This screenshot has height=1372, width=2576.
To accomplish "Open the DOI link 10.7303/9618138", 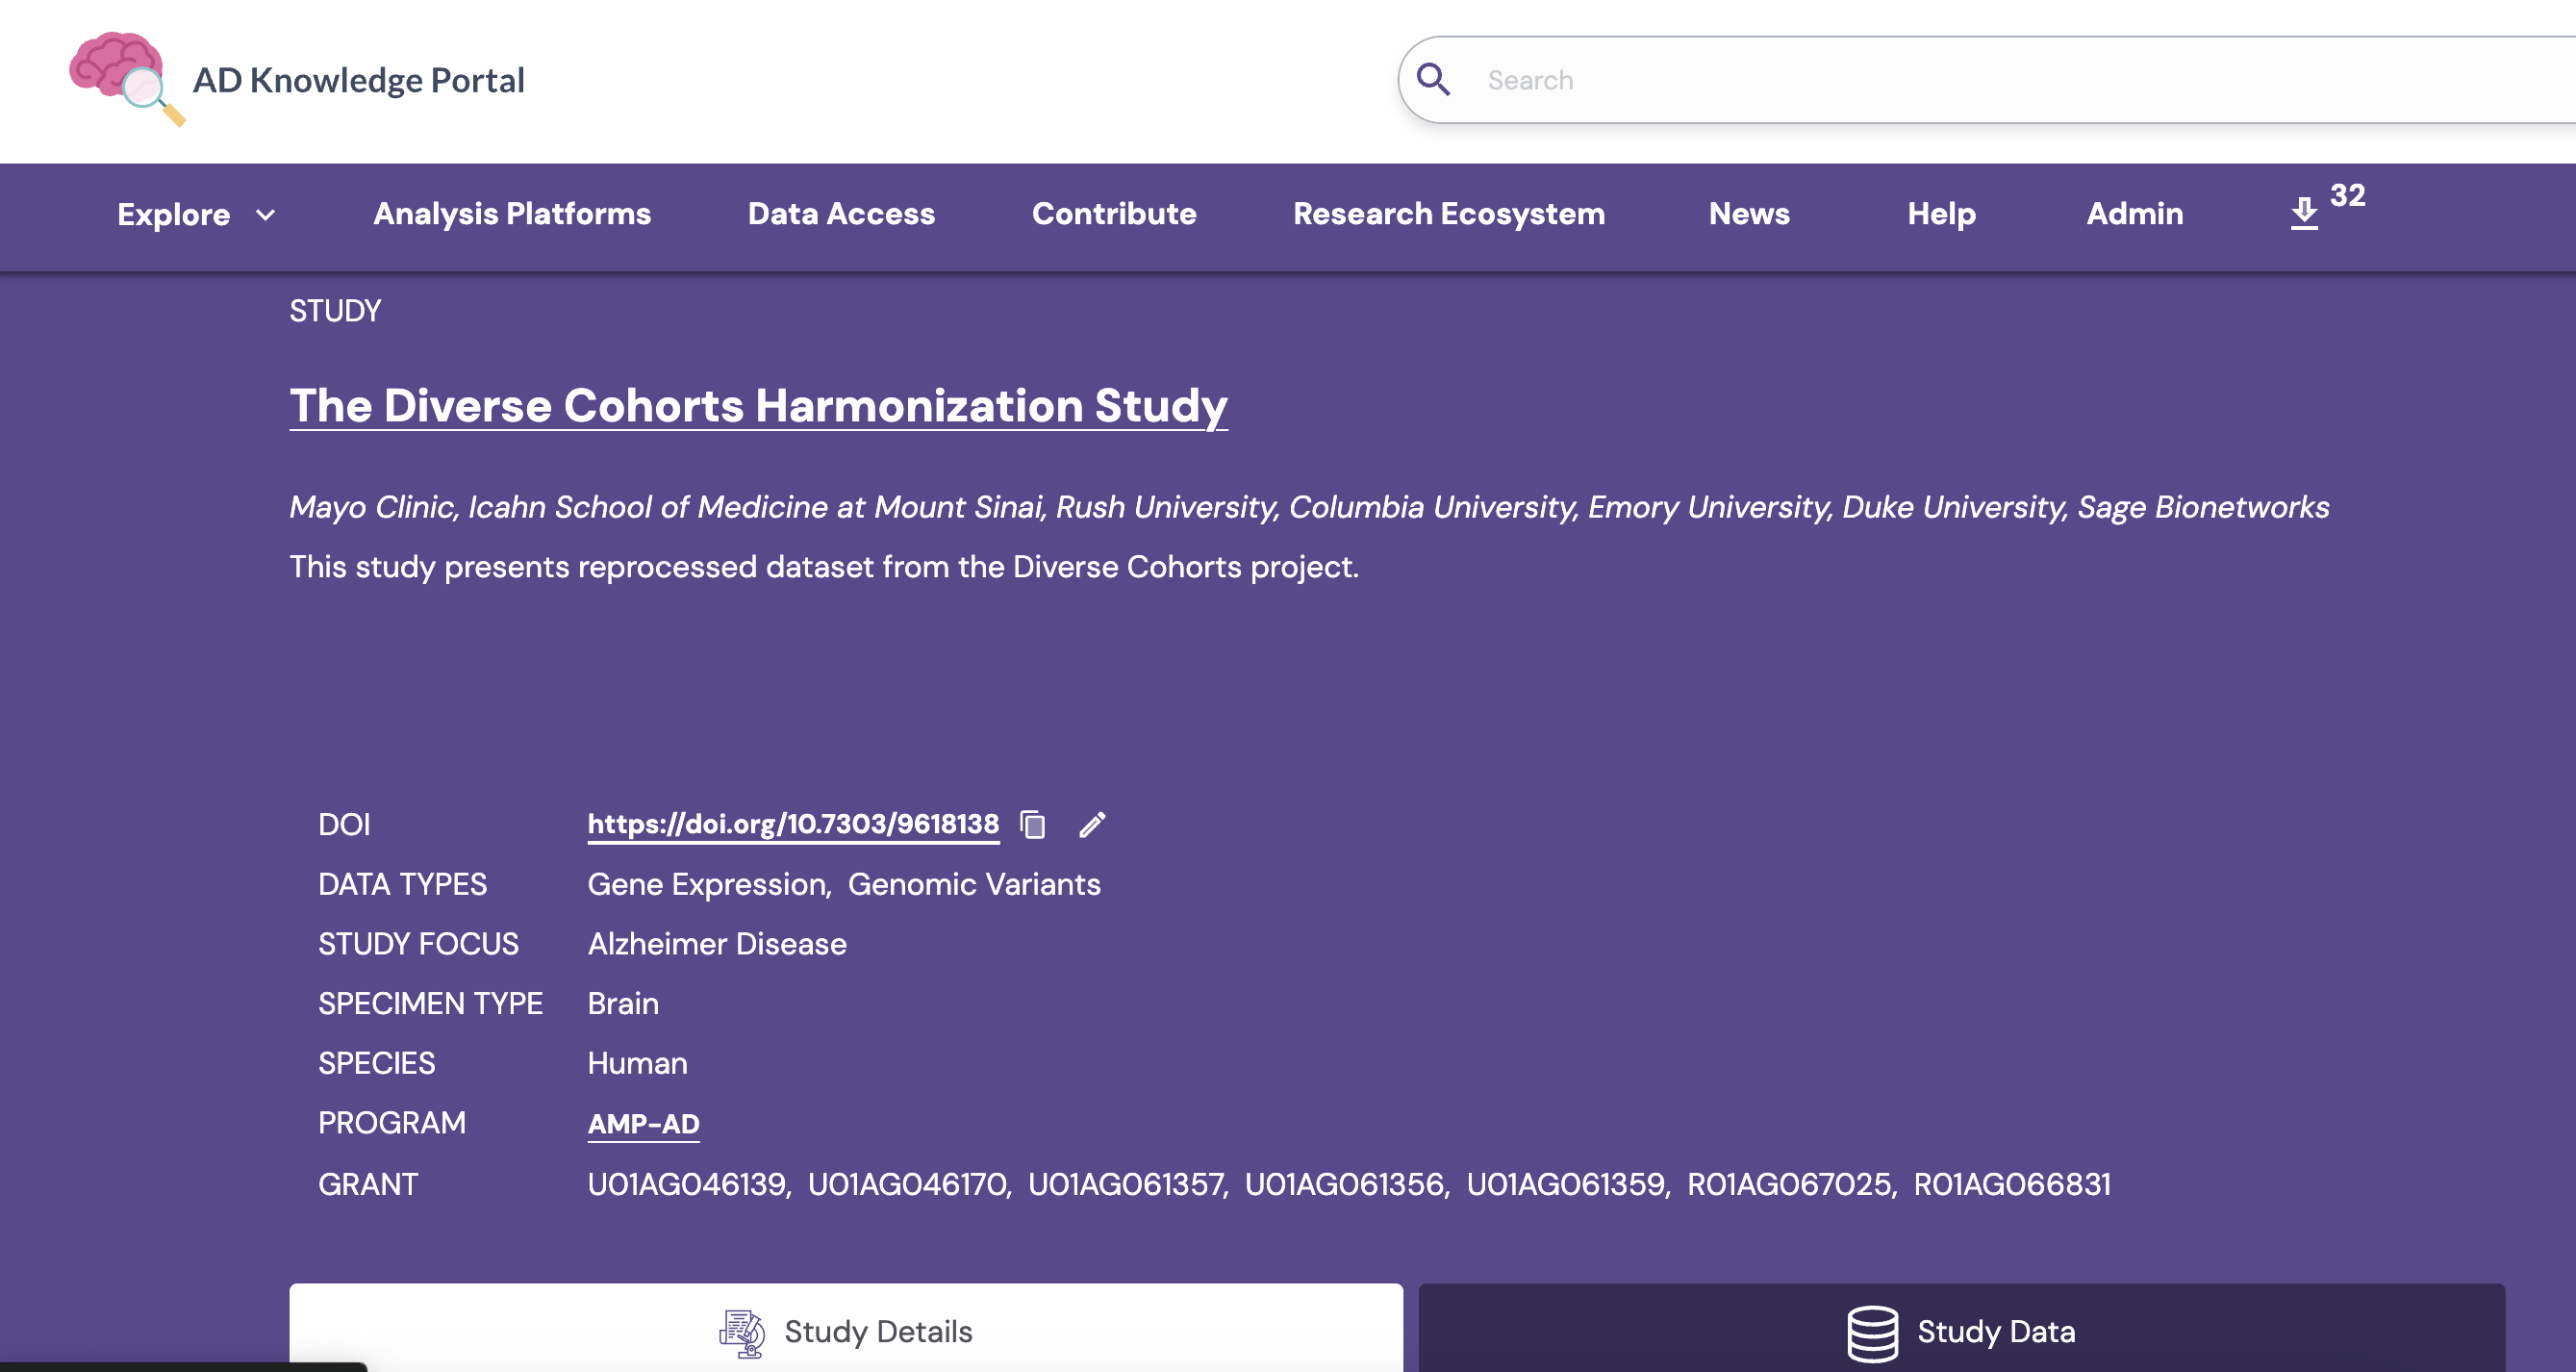I will pos(793,824).
